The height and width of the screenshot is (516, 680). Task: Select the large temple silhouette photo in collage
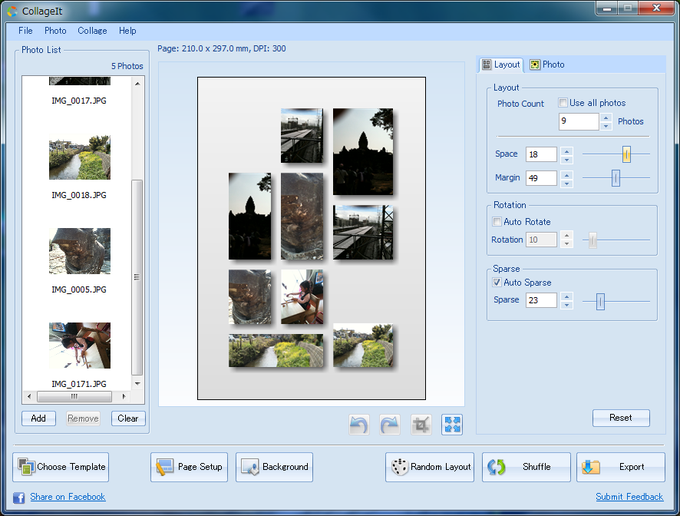(x=363, y=151)
